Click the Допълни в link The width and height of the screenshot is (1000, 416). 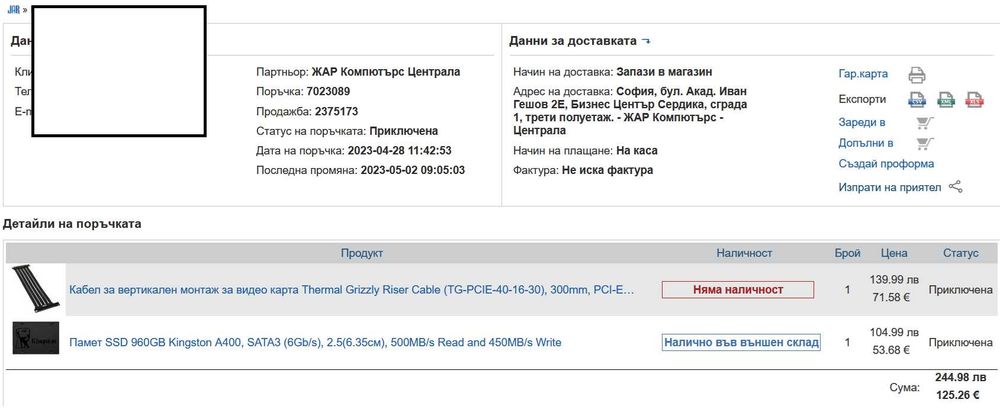[865, 144]
